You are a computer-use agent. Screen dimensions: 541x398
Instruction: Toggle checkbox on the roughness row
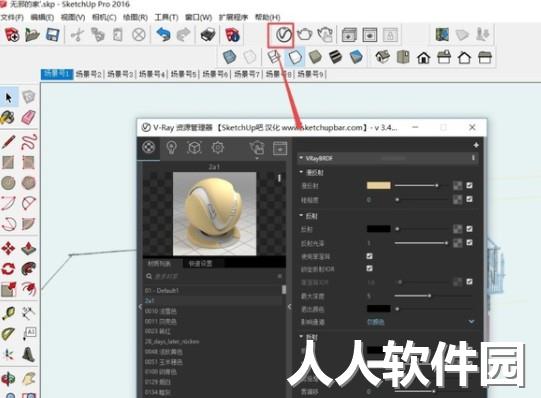coord(469,199)
